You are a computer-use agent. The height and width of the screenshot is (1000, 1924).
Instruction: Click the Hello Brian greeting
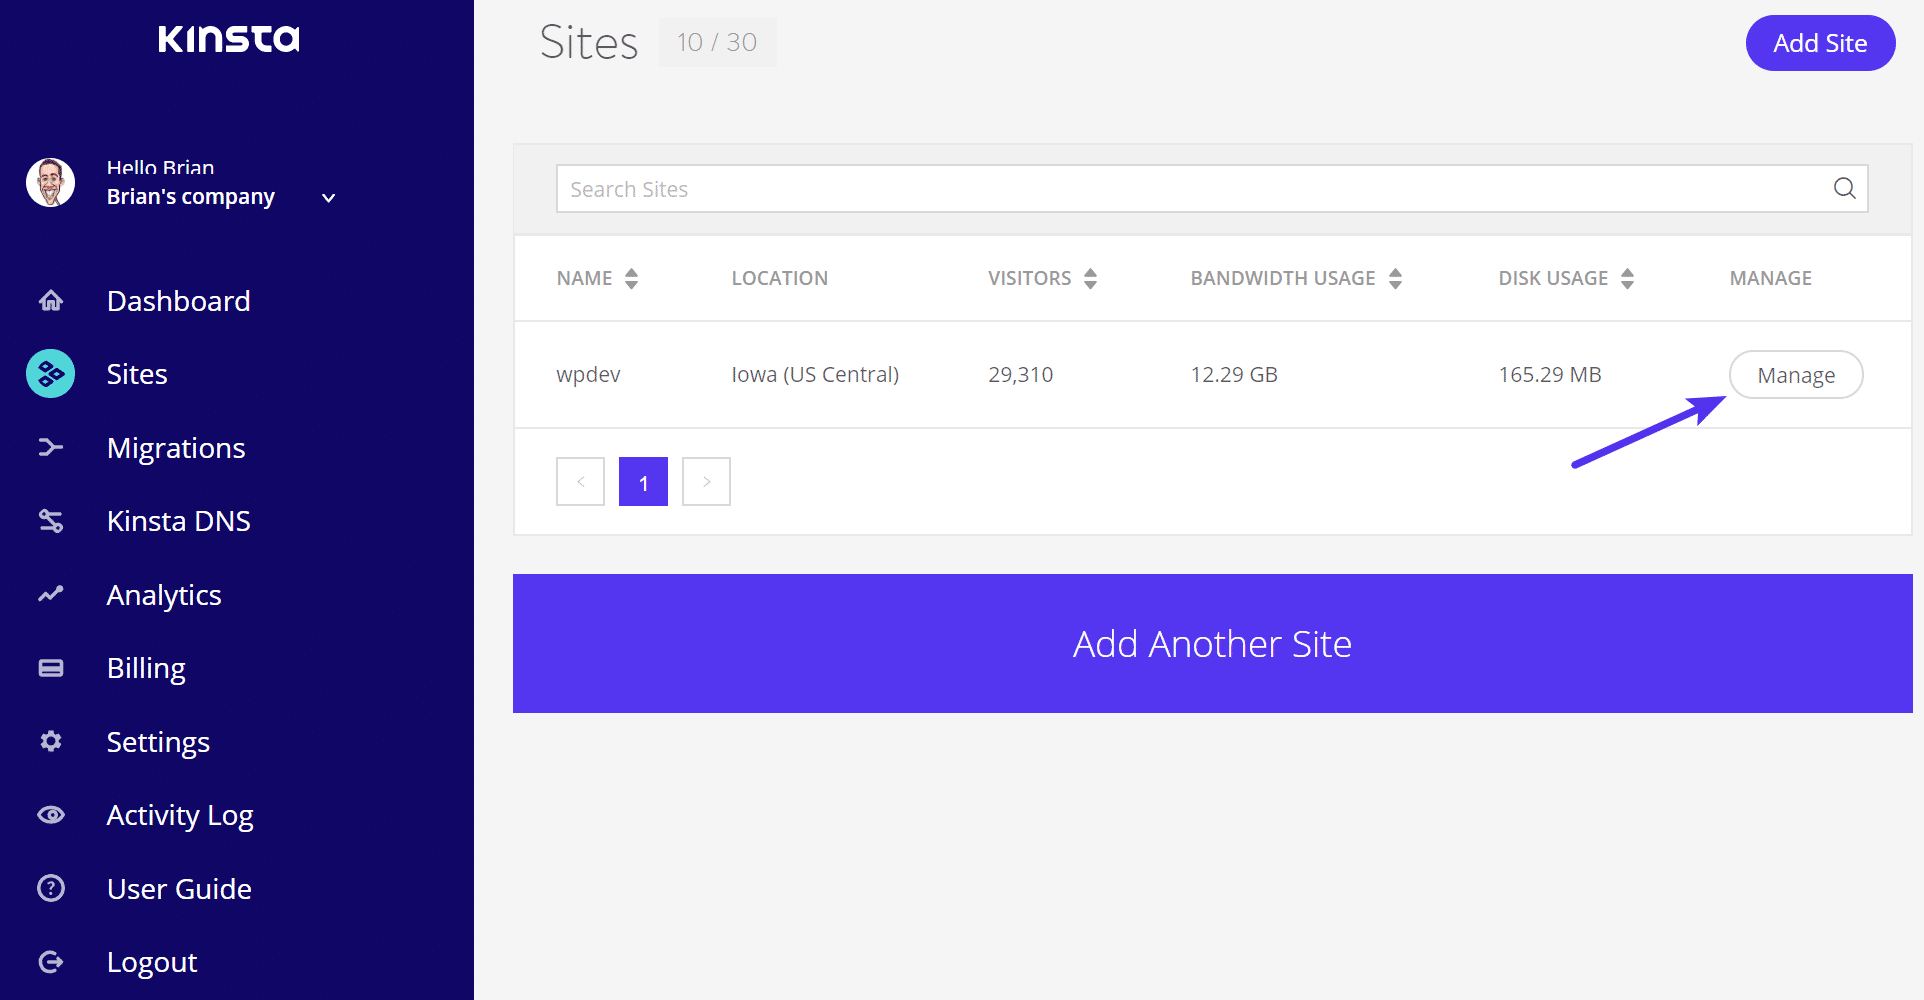coord(160,168)
